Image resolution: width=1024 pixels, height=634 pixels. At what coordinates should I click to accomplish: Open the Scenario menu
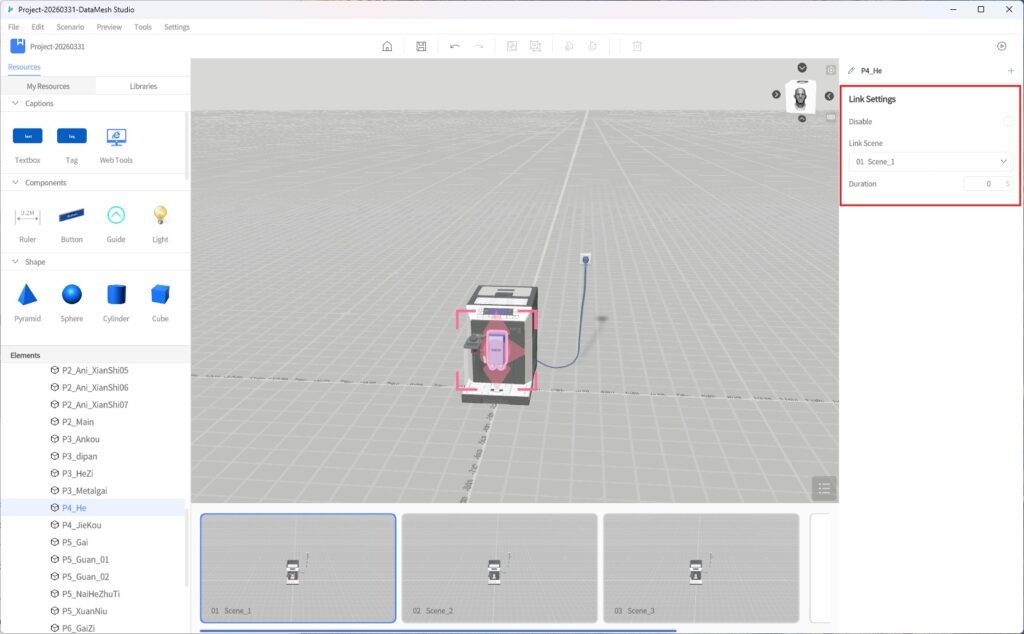coord(70,27)
